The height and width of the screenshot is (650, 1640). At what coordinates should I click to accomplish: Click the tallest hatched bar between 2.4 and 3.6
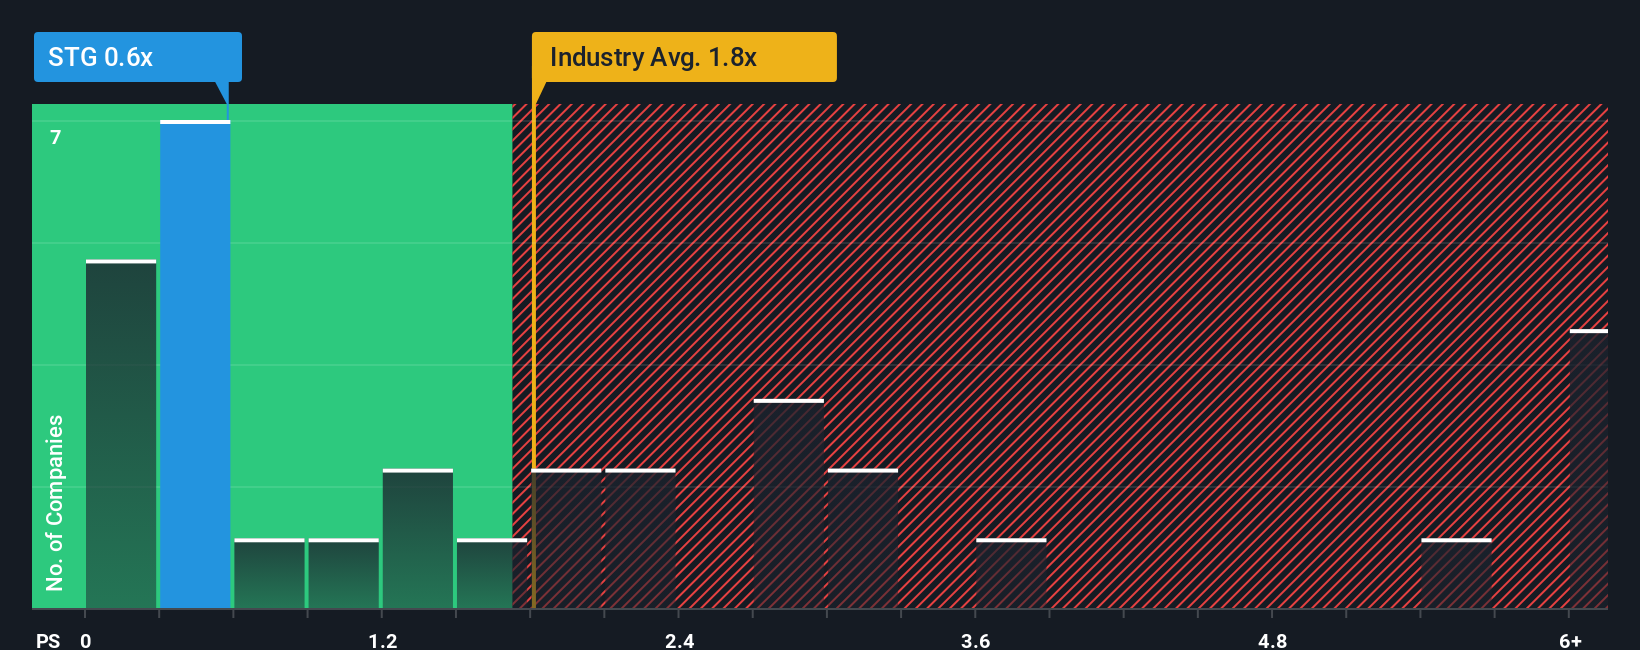(789, 504)
